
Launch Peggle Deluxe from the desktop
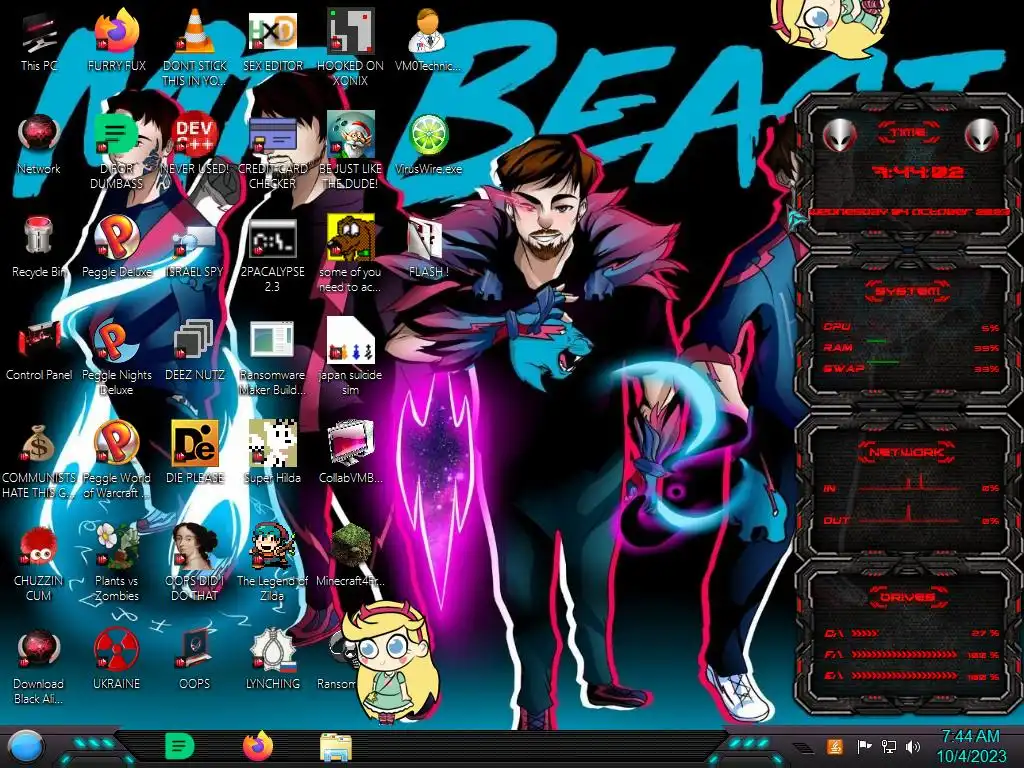pyautogui.click(x=116, y=247)
